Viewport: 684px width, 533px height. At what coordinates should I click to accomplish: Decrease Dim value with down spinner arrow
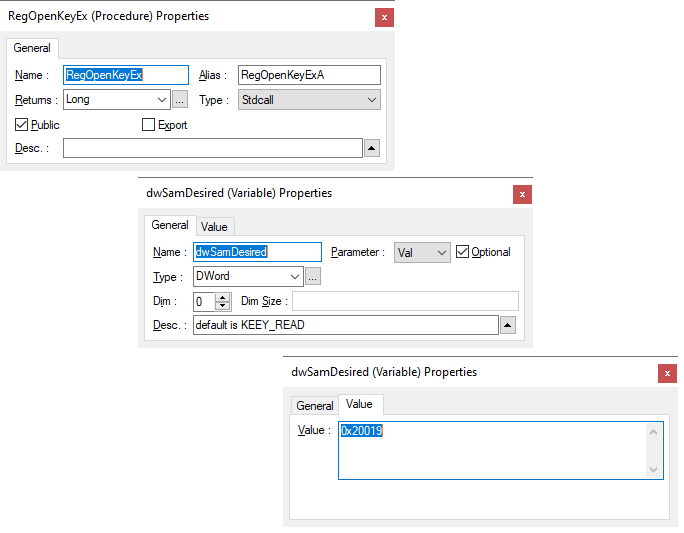pyautogui.click(x=223, y=305)
